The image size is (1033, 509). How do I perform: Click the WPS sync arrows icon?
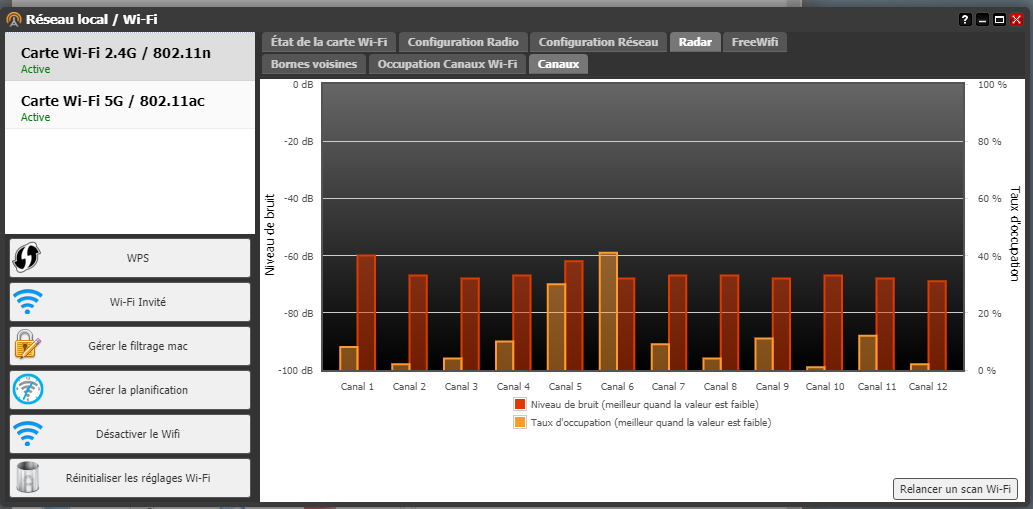26,257
